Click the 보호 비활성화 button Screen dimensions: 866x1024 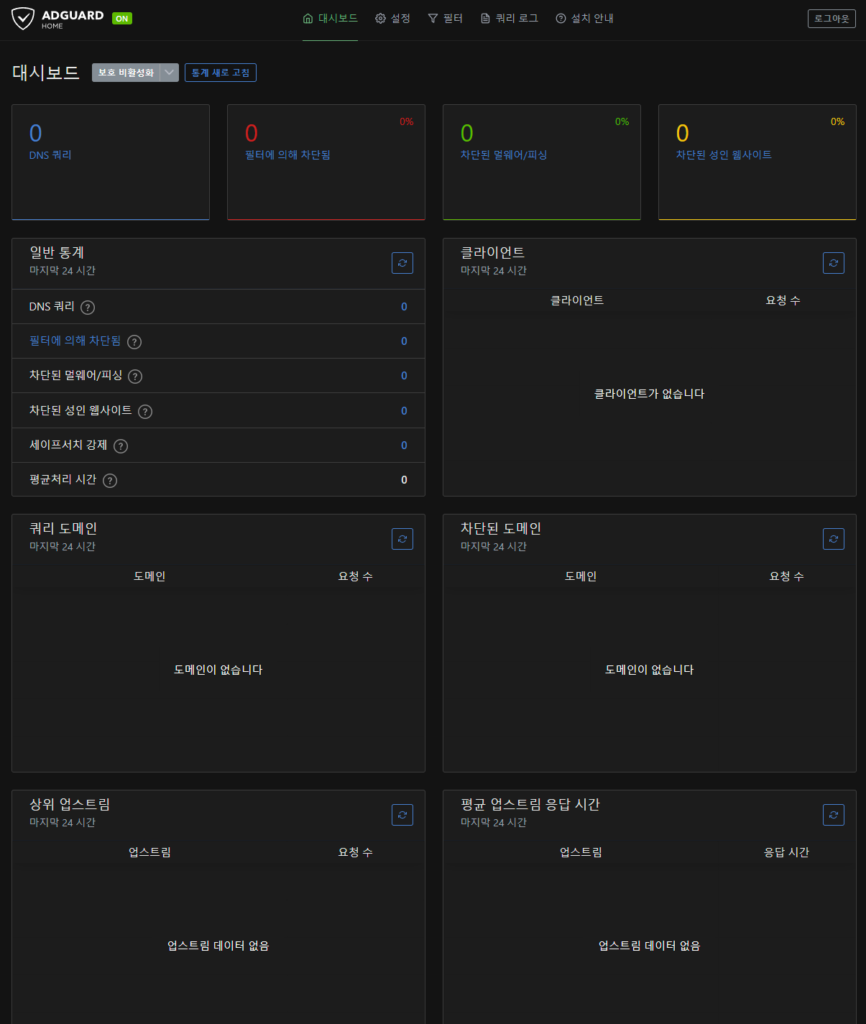point(126,72)
